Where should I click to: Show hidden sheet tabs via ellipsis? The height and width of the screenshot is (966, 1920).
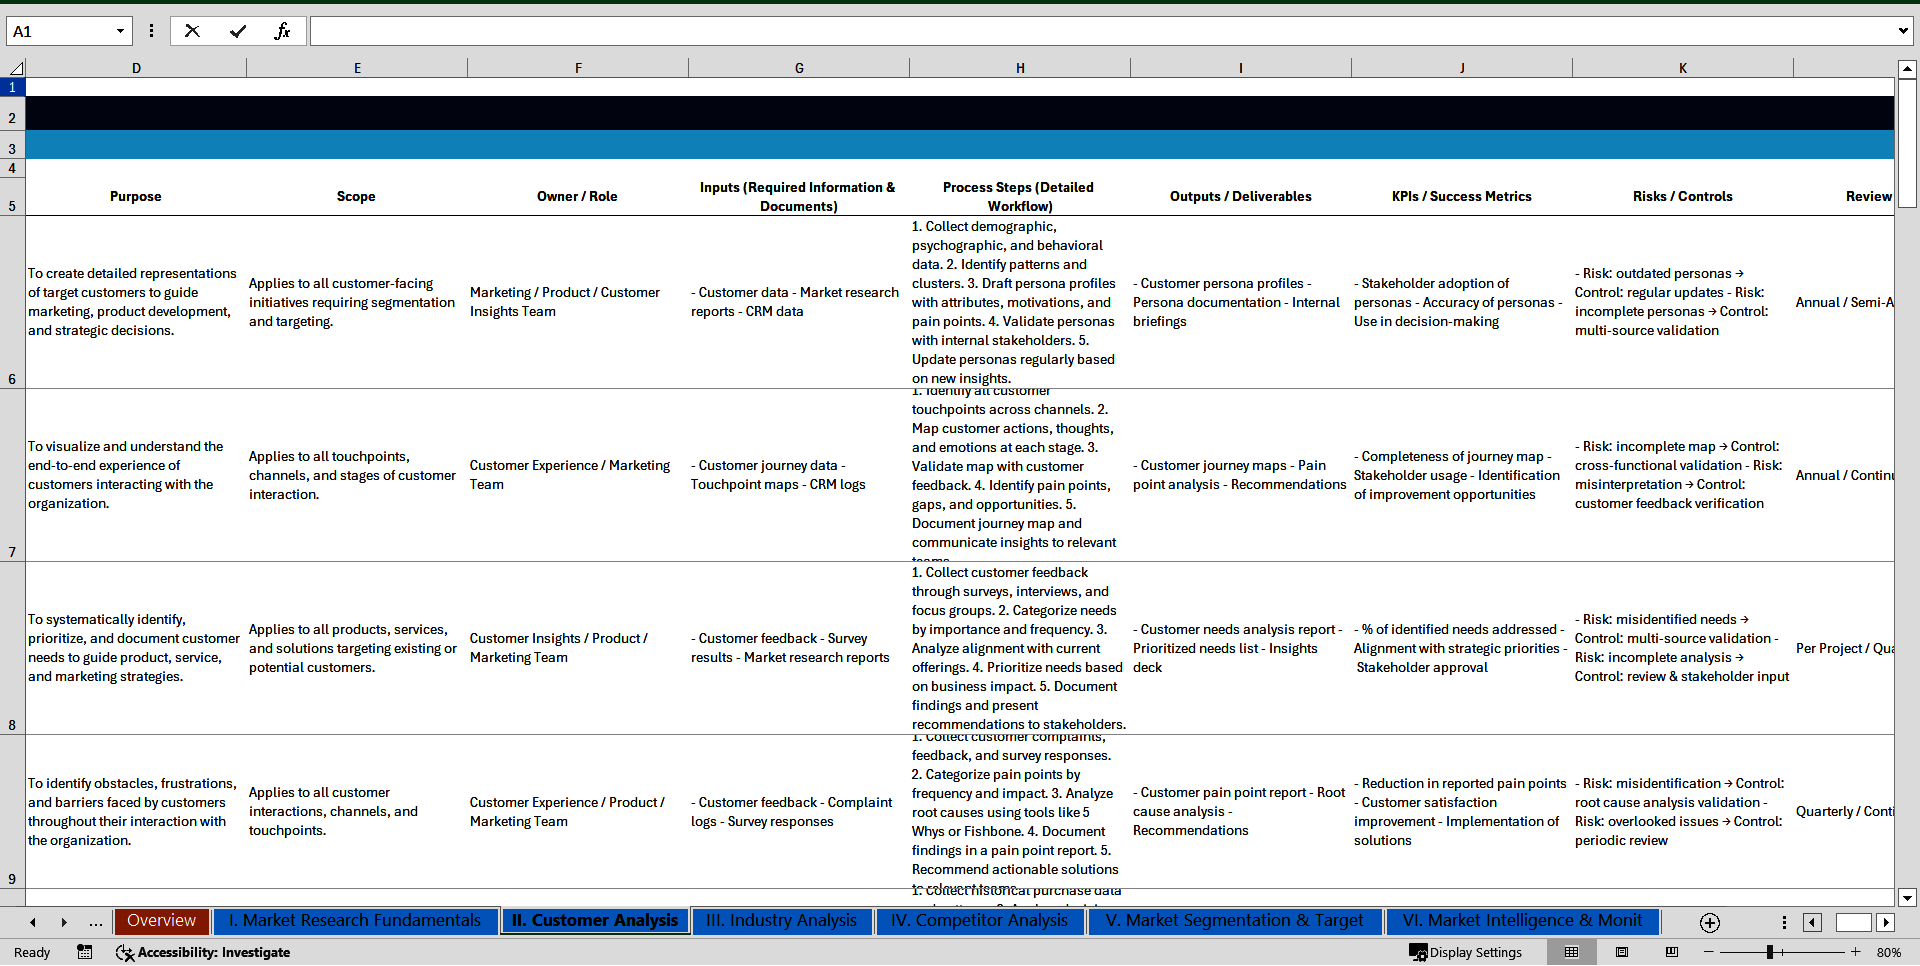pos(95,922)
